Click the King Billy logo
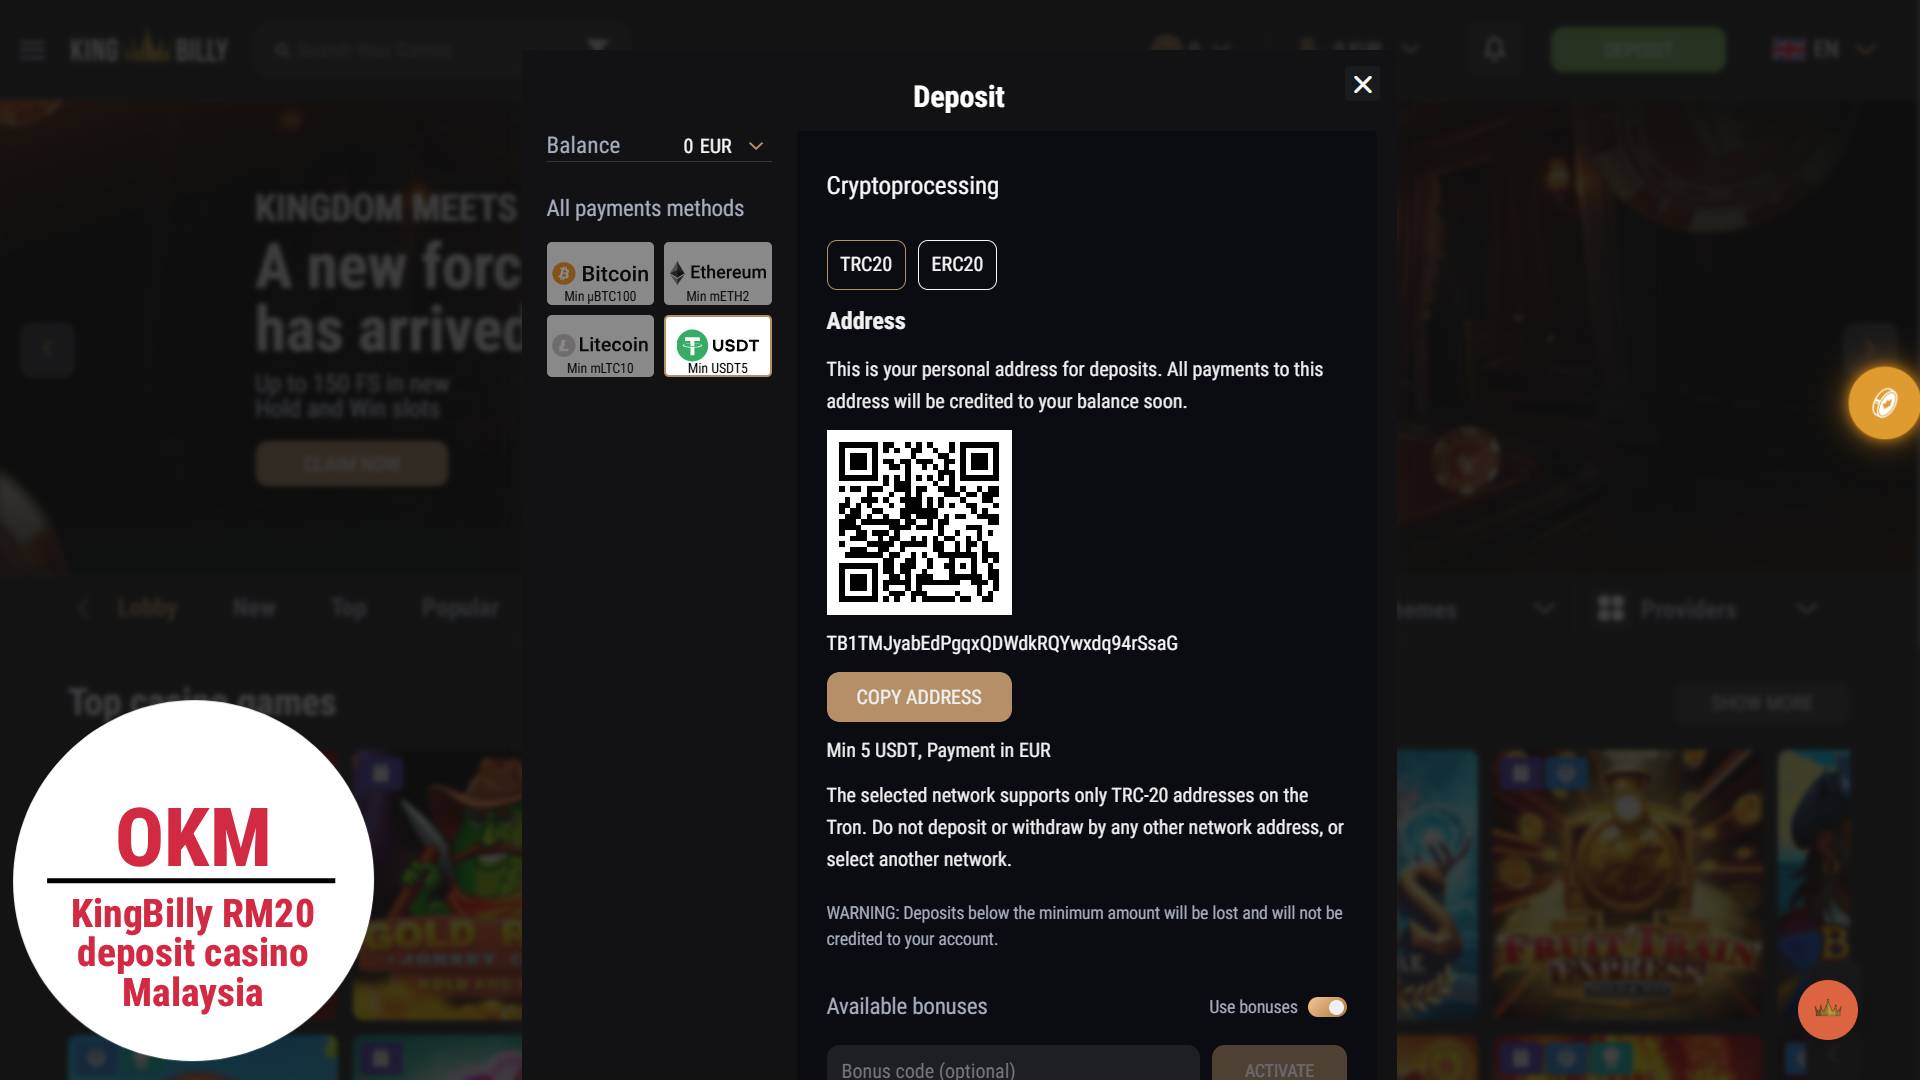This screenshot has height=1080, width=1920. (149, 49)
